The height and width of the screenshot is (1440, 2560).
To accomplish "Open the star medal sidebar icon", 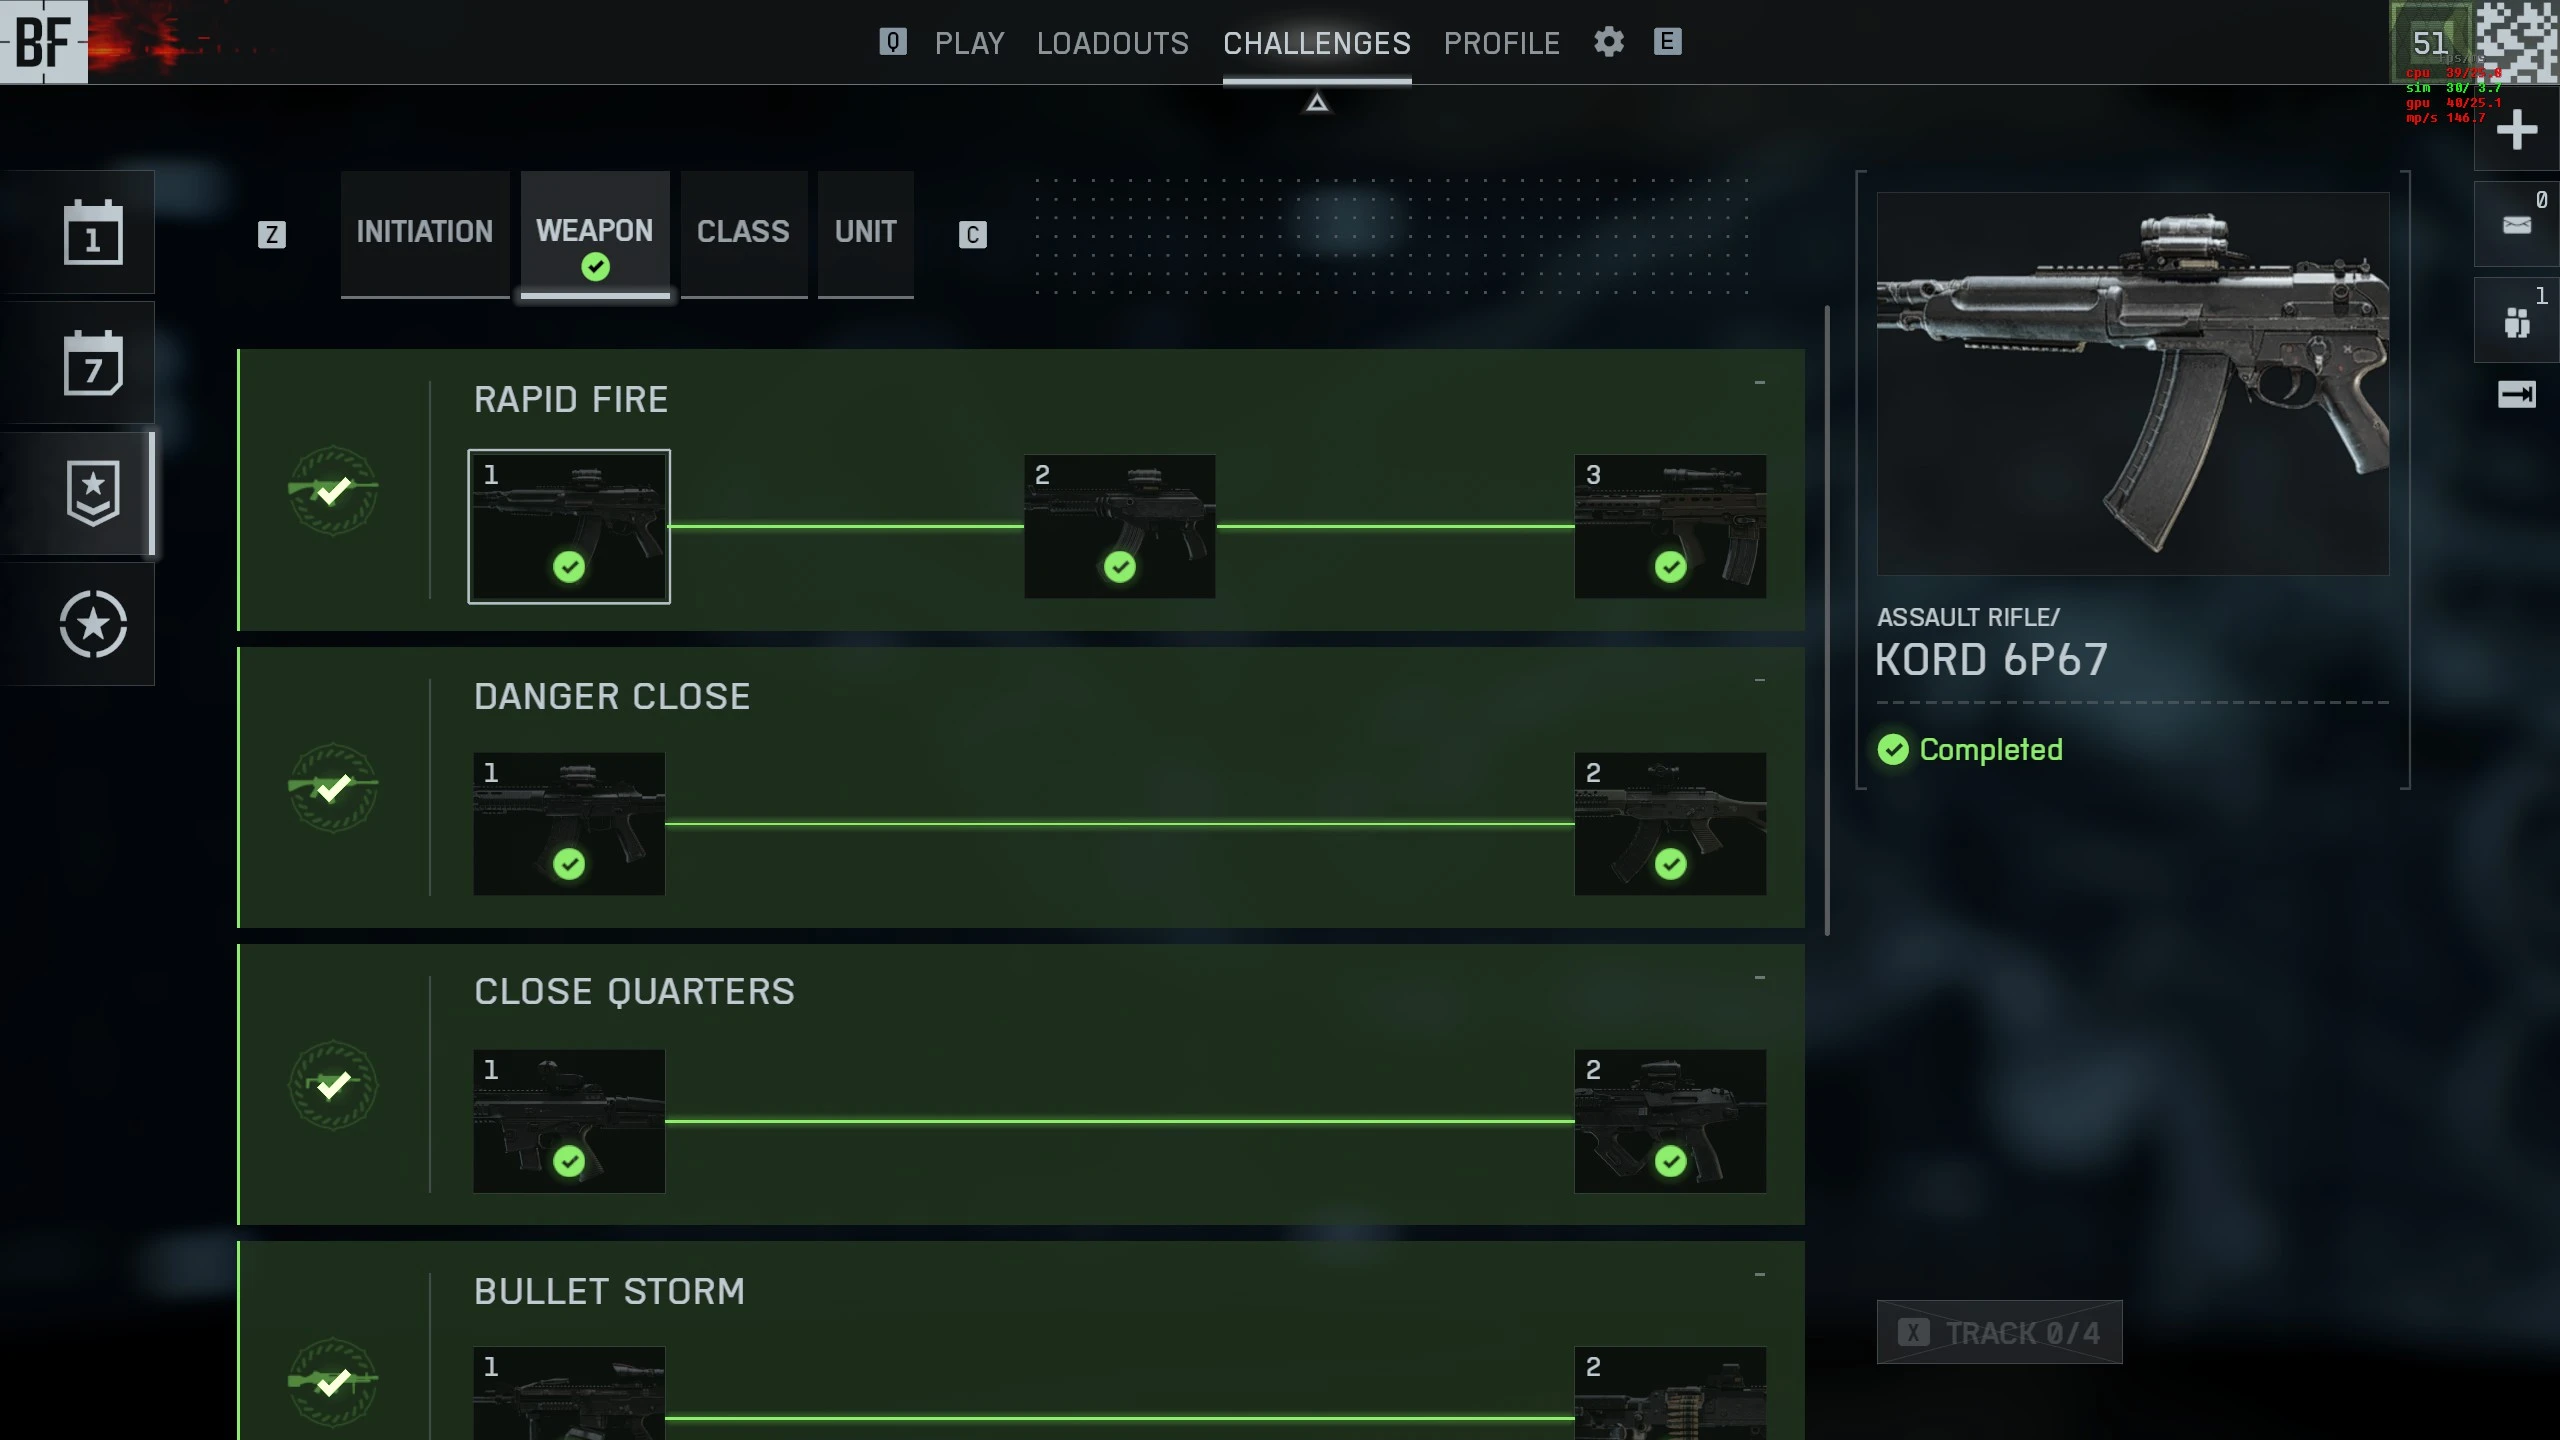I will [x=93, y=624].
